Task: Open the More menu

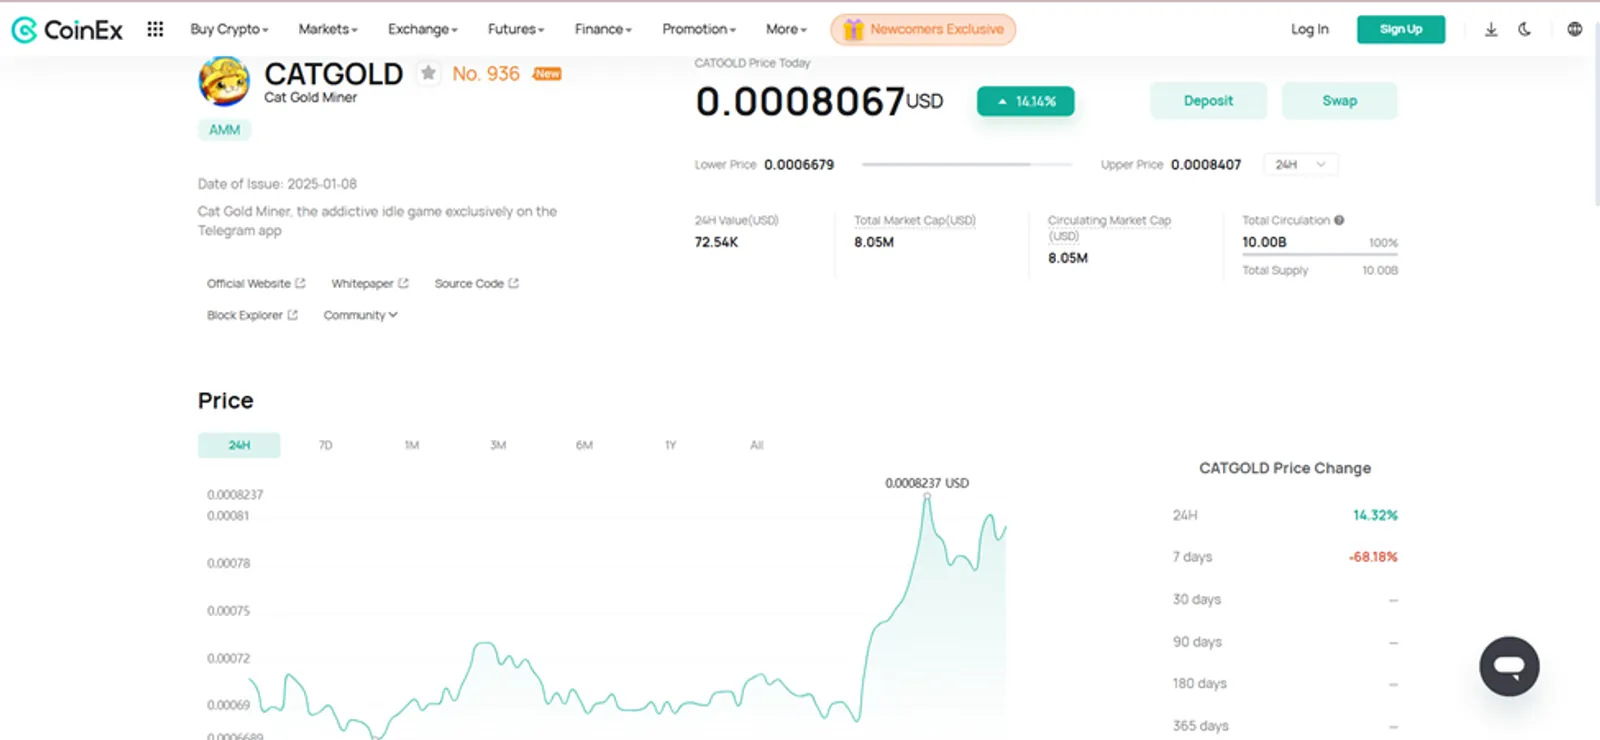Action: [x=786, y=29]
